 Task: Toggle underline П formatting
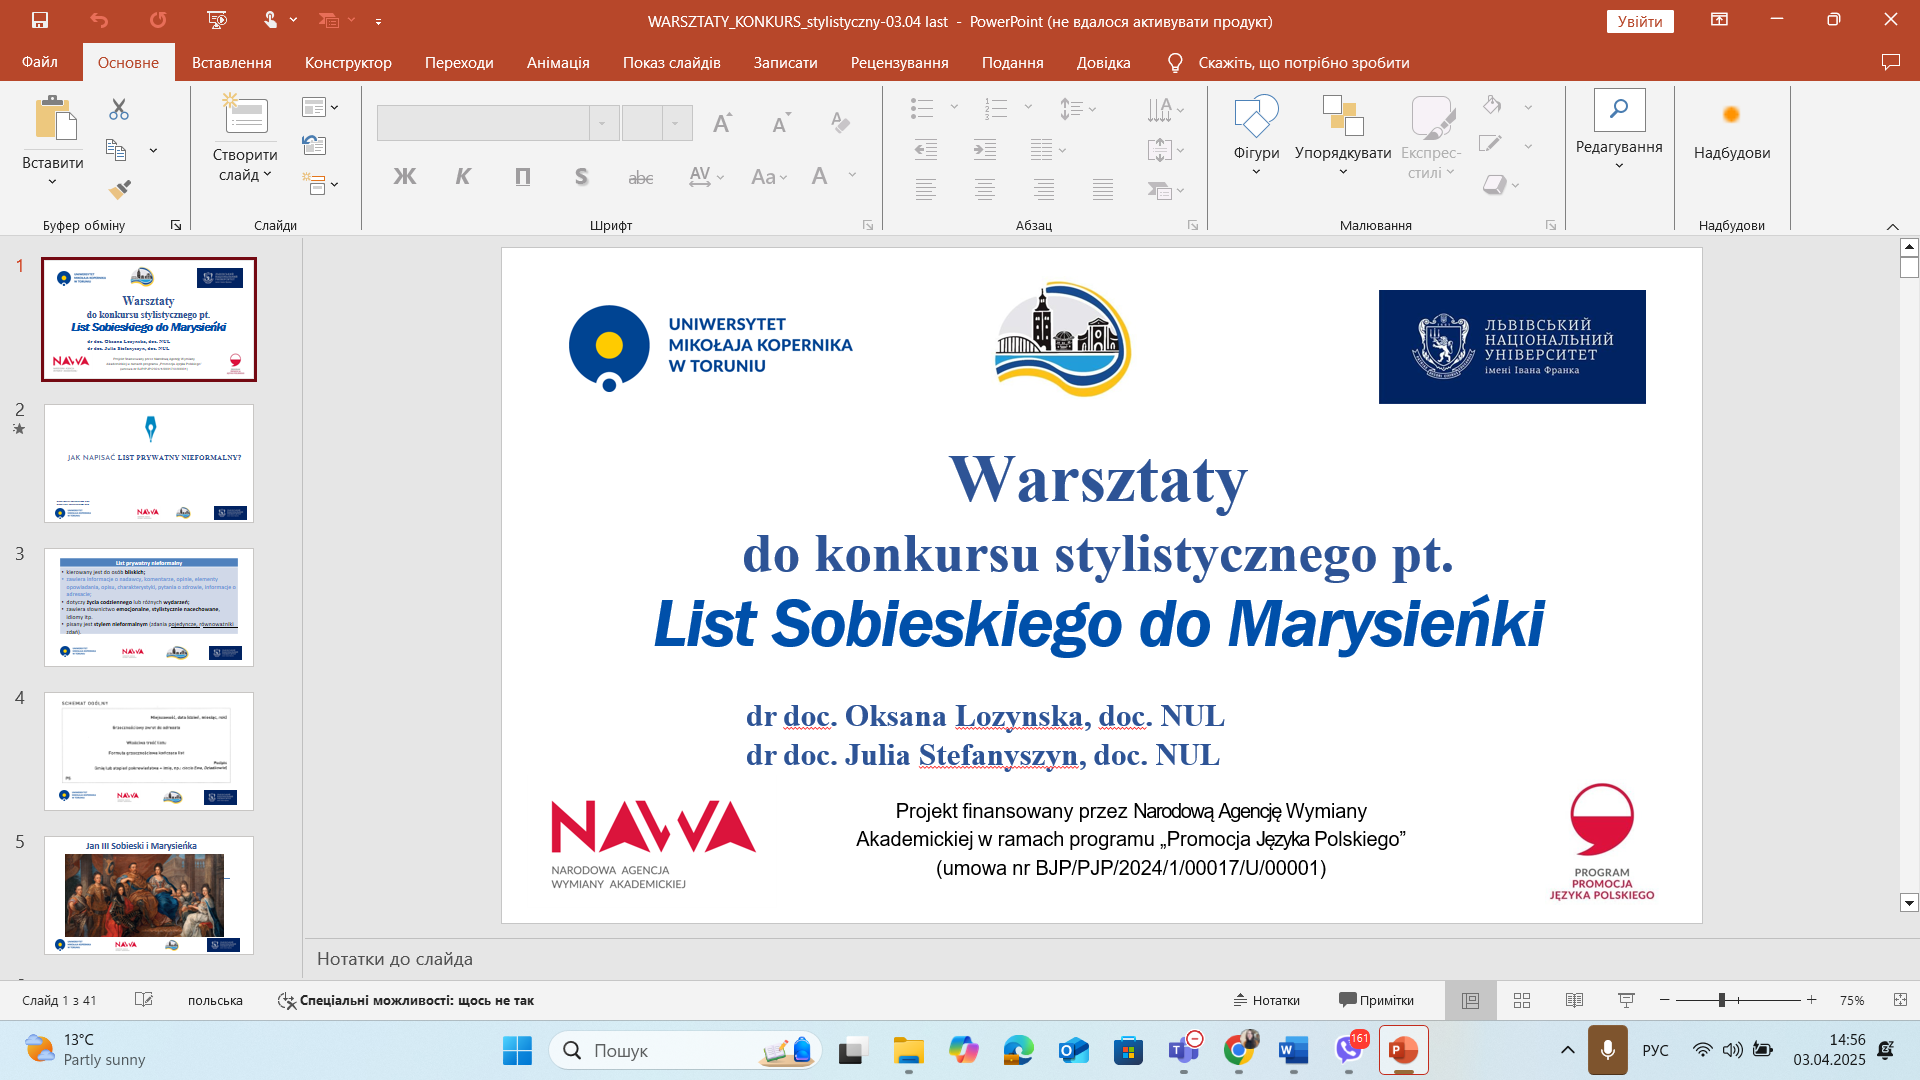coord(522,177)
